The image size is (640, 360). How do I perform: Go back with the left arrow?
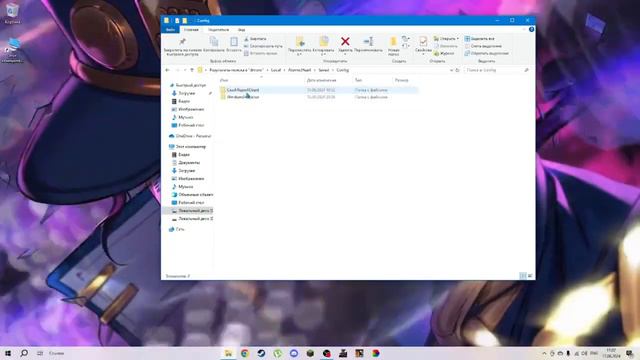click(x=167, y=70)
